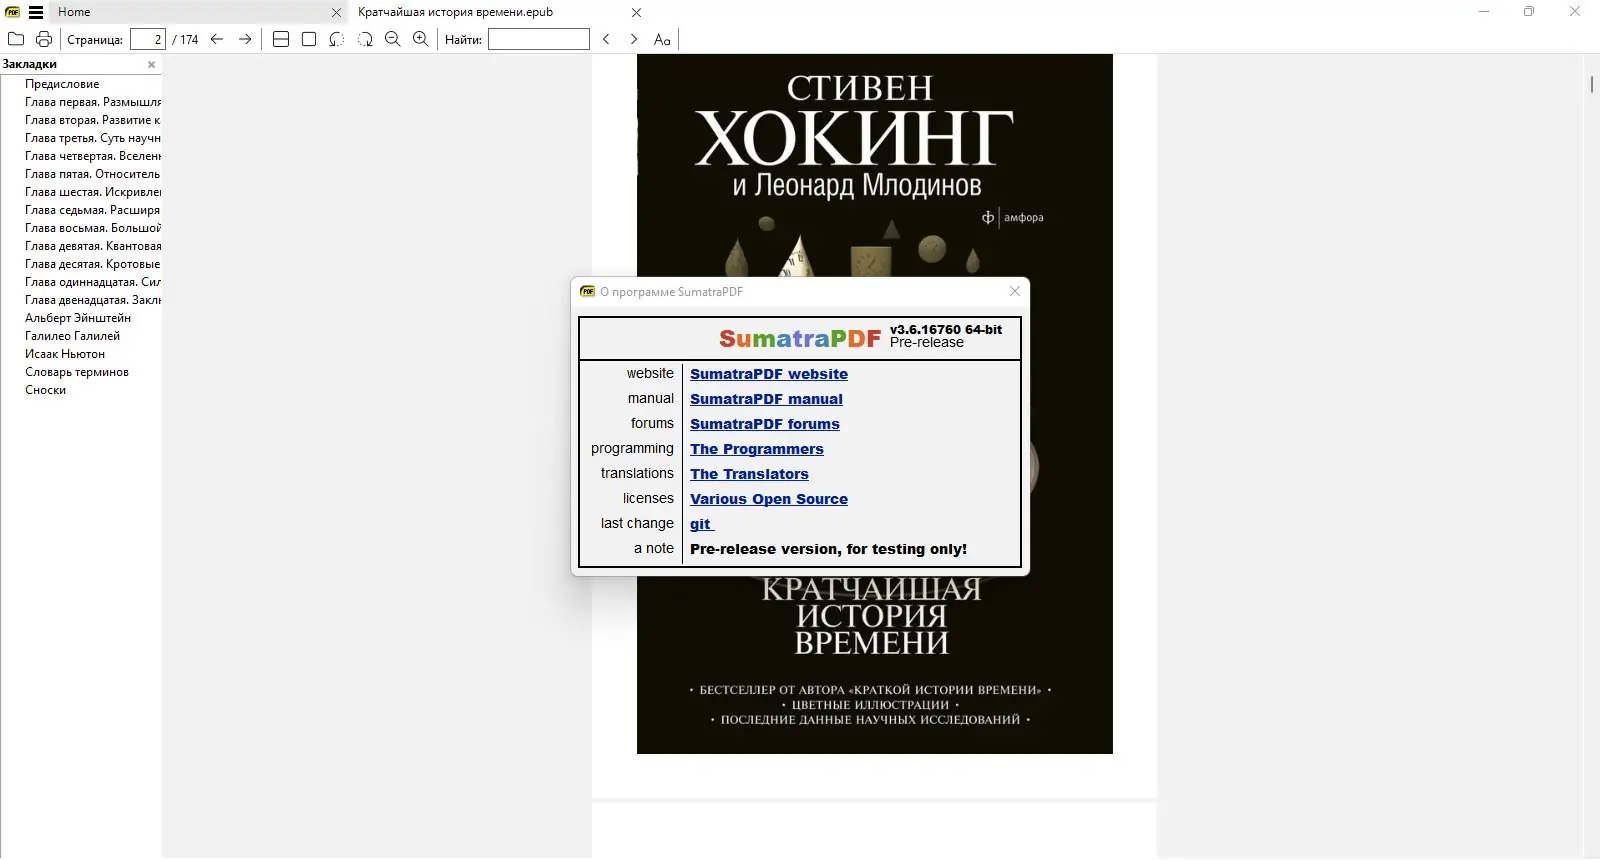Restore down the SumatraPDF window
Screen dimensions: 1600x860
click(x=1529, y=12)
